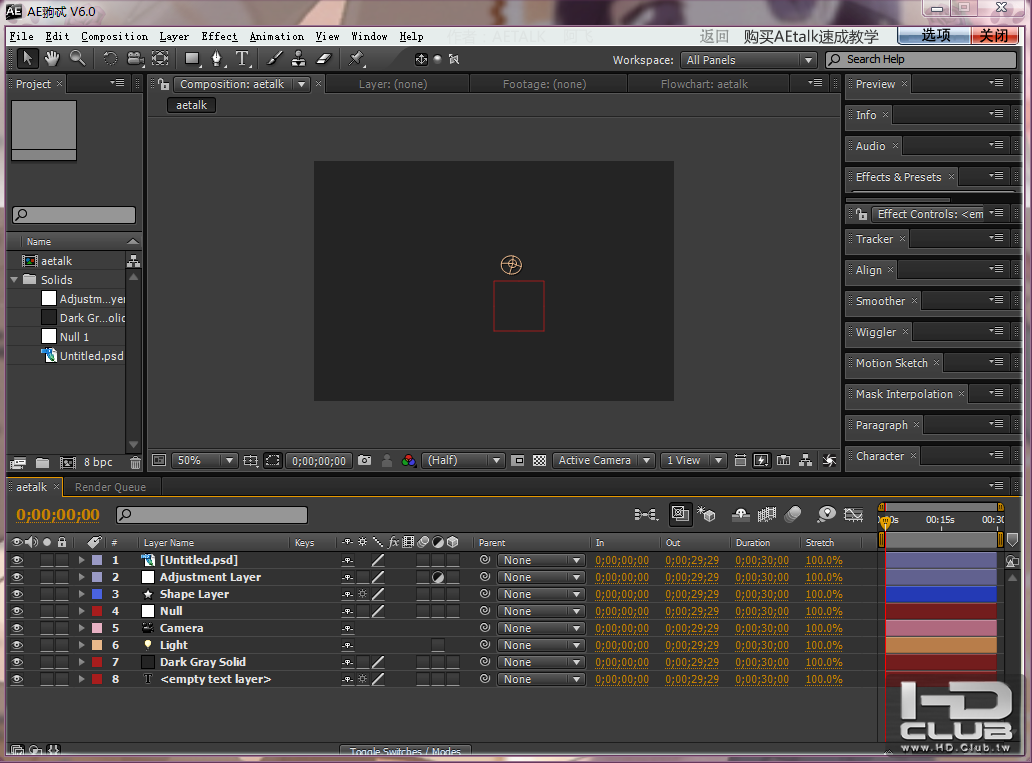Open the Workspace All Panels dropdown
Screen dimensions: 1032x763
pos(748,60)
